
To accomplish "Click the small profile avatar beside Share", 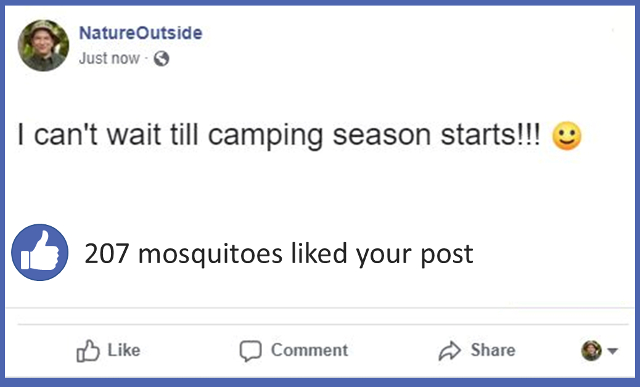I will click(x=591, y=350).
